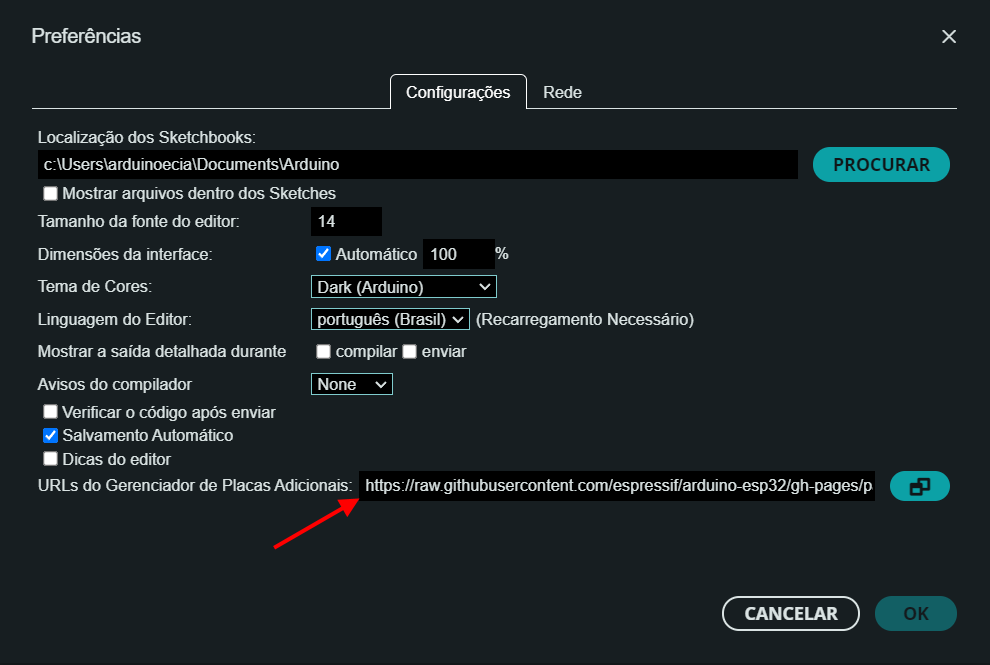Enable Mostrar arquivos dentro dos Sketches
The image size is (990, 665).
point(51,193)
